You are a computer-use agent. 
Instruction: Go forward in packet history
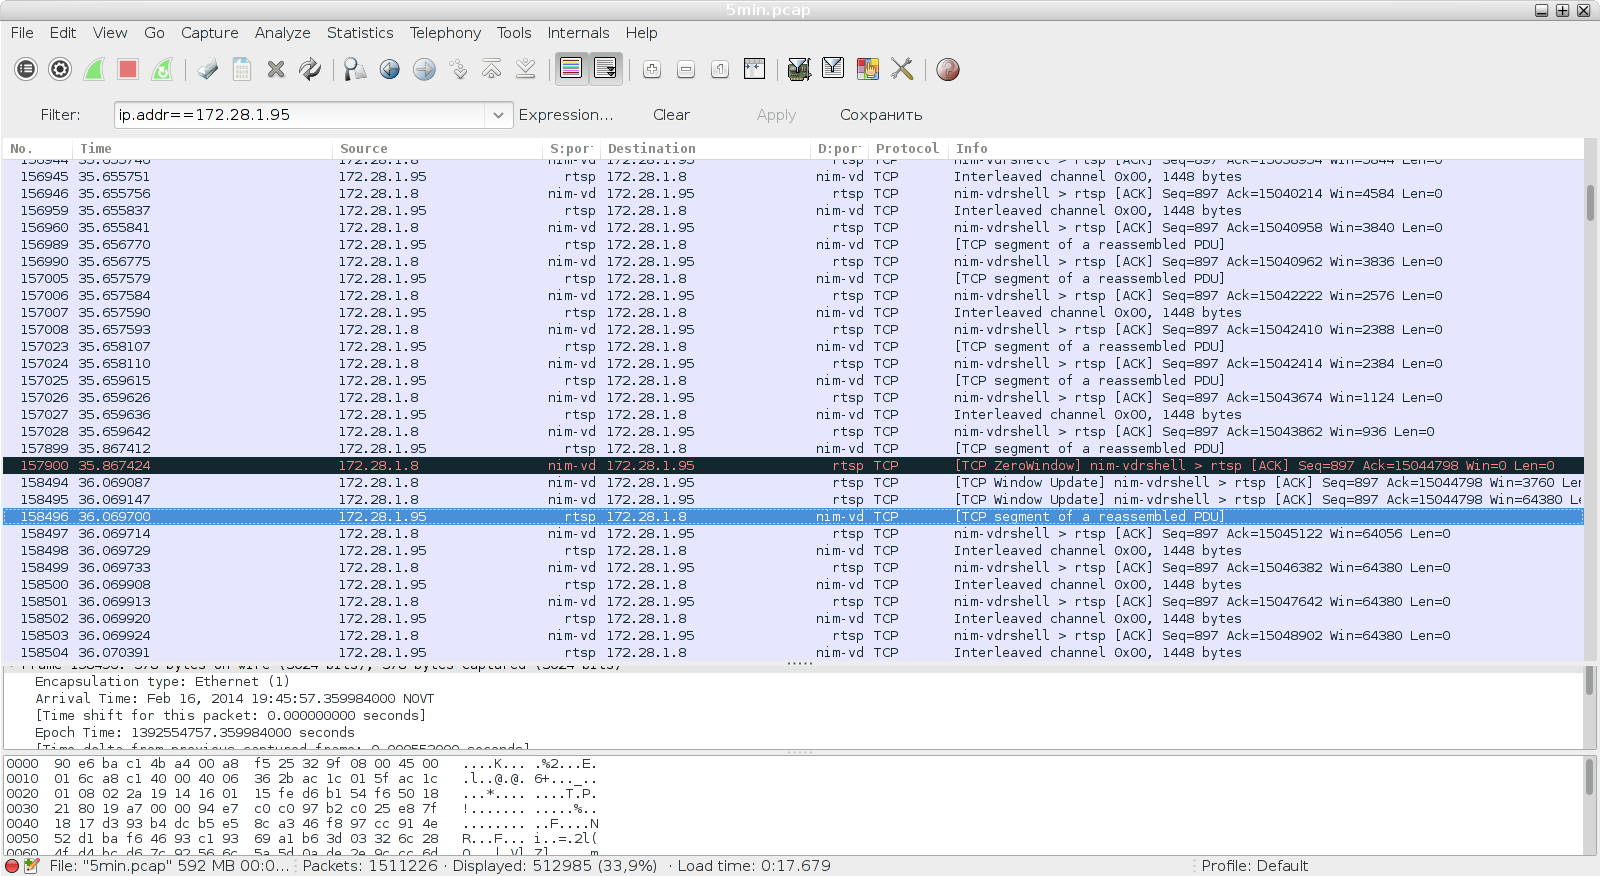(x=424, y=69)
